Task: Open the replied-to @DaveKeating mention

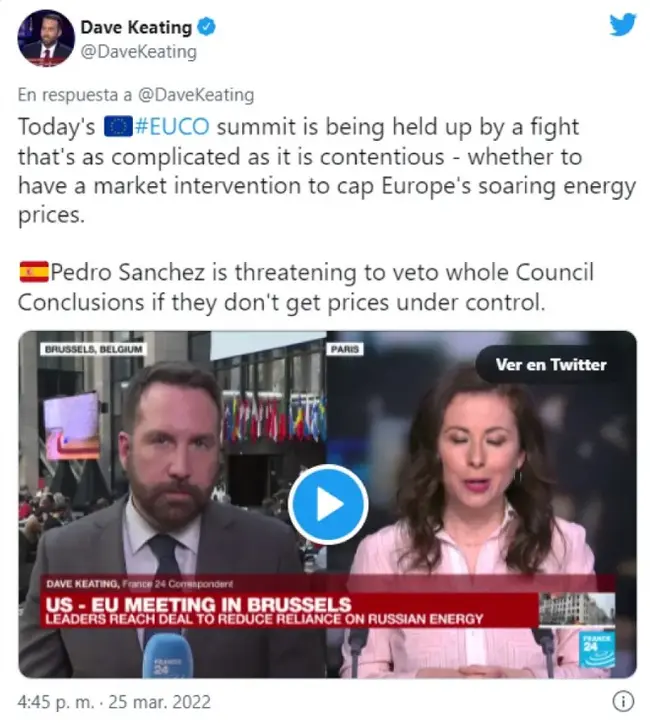Action: [x=196, y=95]
